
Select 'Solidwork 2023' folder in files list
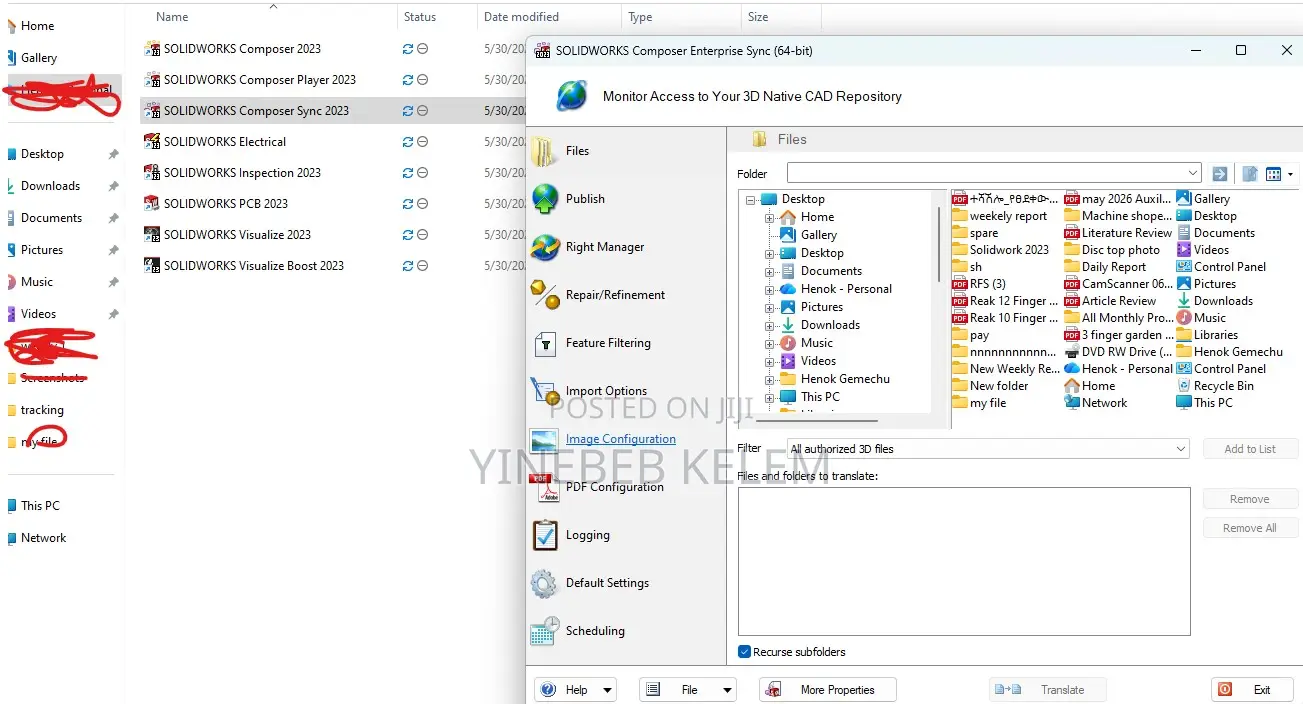click(1000, 250)
